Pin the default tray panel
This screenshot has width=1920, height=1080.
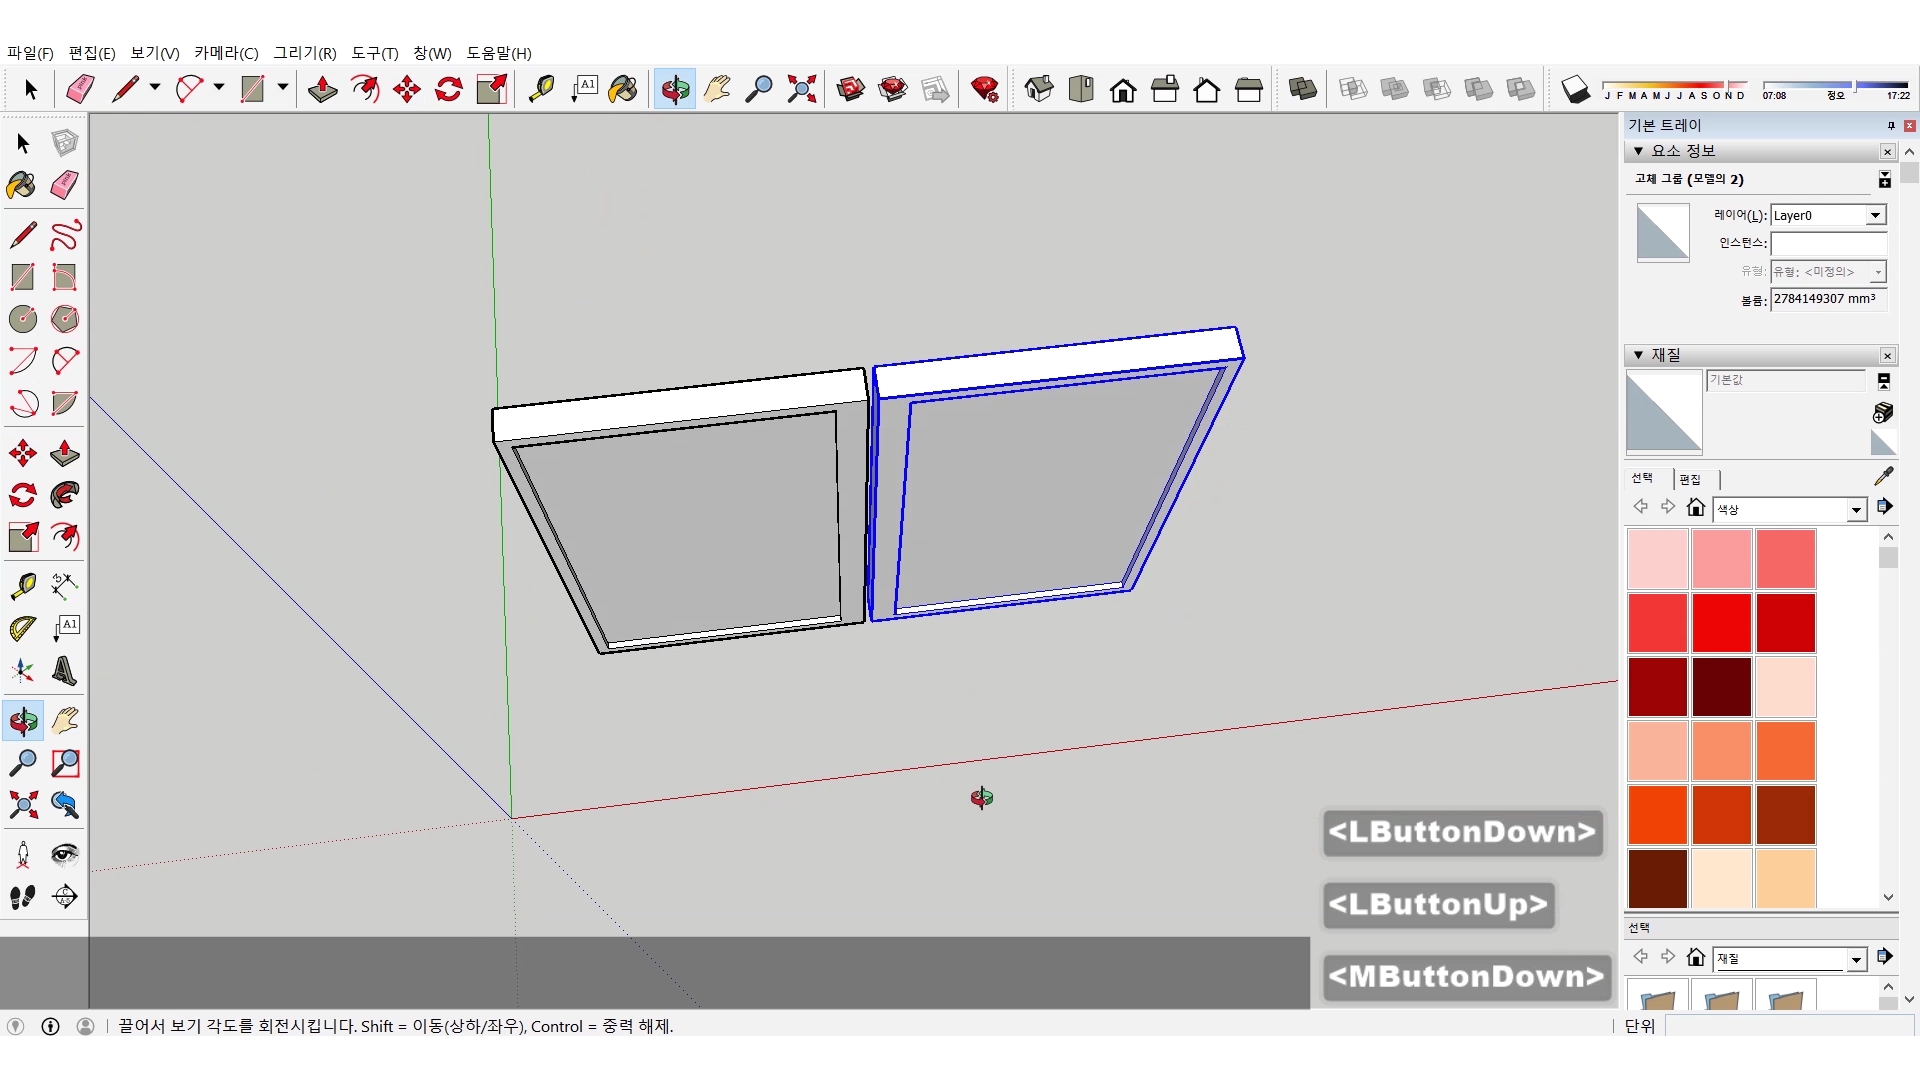1890,126
